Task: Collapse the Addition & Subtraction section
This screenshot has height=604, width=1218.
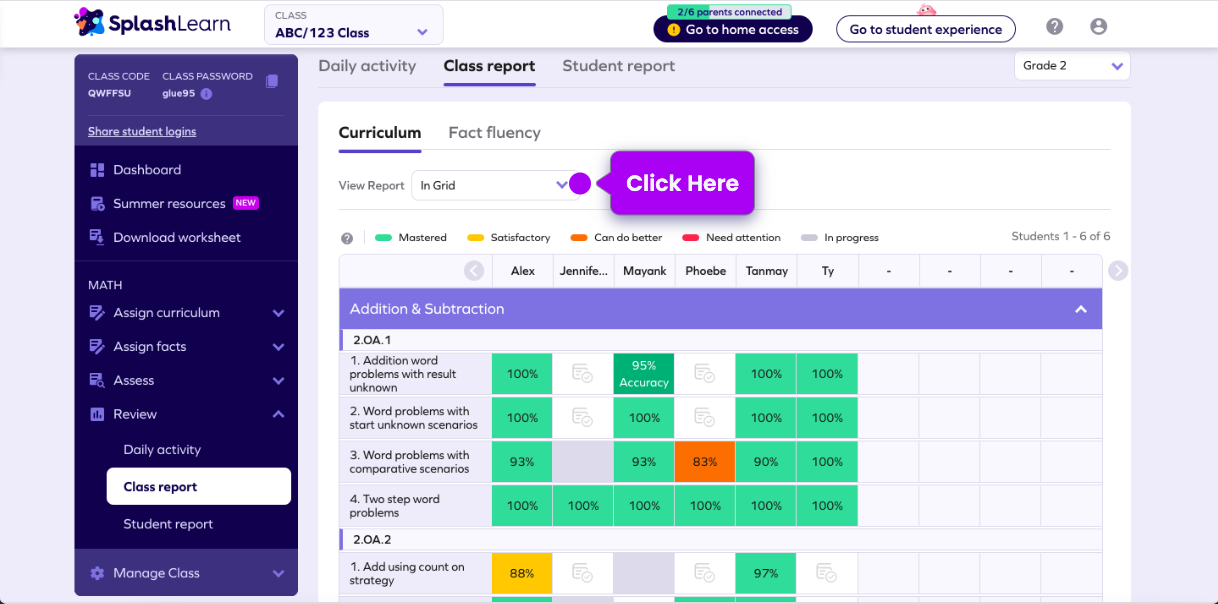Action: (x=1081, y=310)
